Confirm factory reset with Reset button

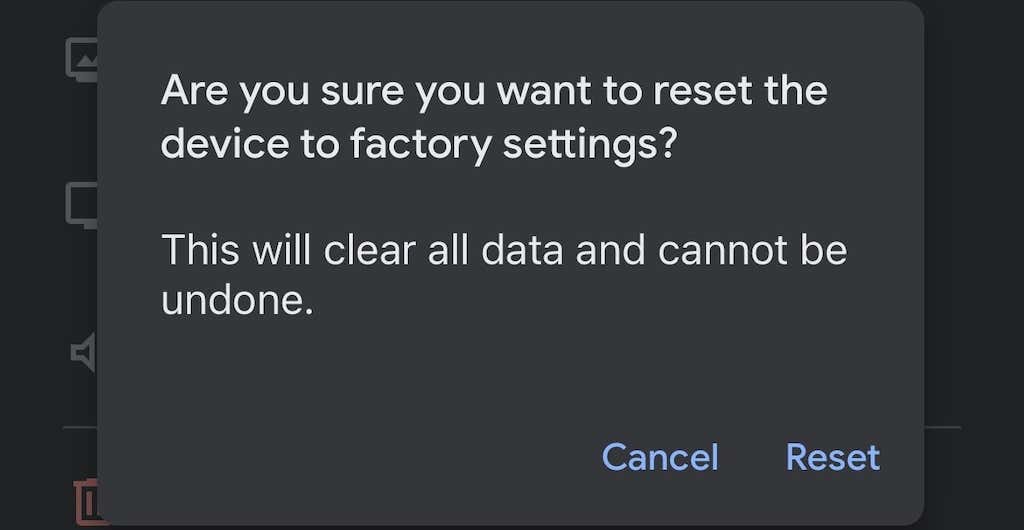[832, 457]
